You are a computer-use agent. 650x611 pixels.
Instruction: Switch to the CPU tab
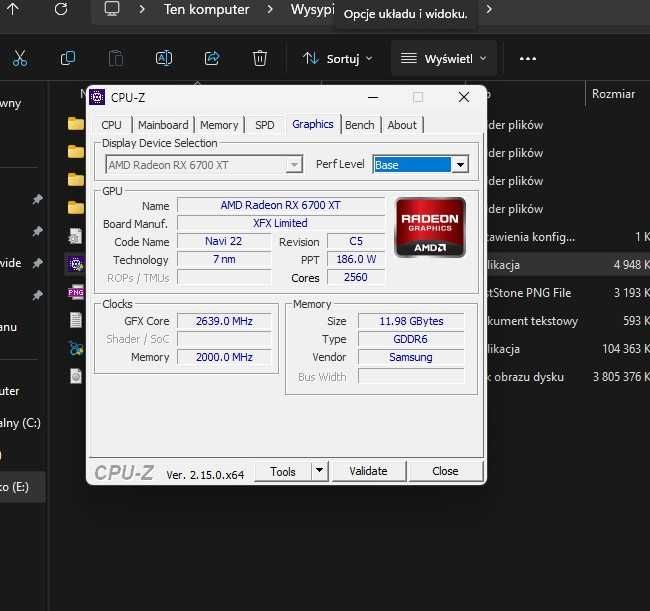click(x=112, y=125)
